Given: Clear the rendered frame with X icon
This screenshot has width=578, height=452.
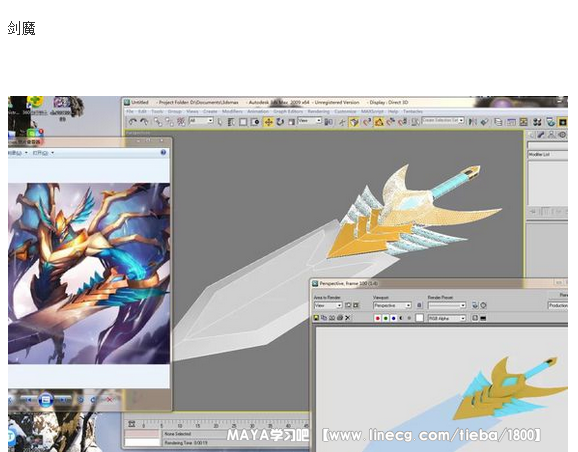Looking at the screenshot, I should [348, 317].
